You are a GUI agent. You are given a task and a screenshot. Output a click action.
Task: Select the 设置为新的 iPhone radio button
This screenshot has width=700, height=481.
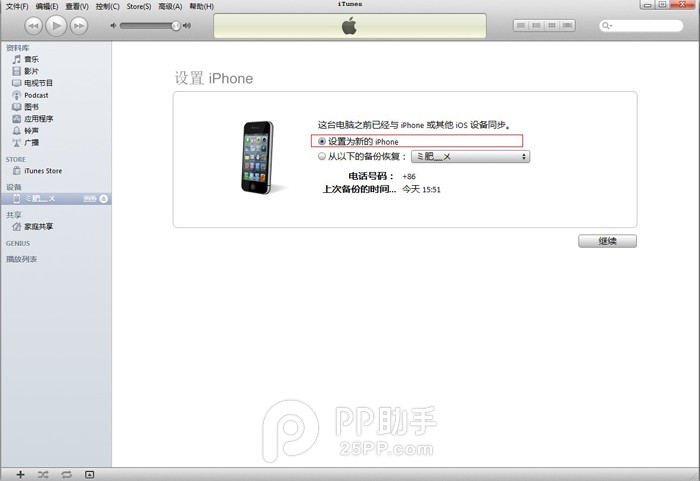click(321, 142)
